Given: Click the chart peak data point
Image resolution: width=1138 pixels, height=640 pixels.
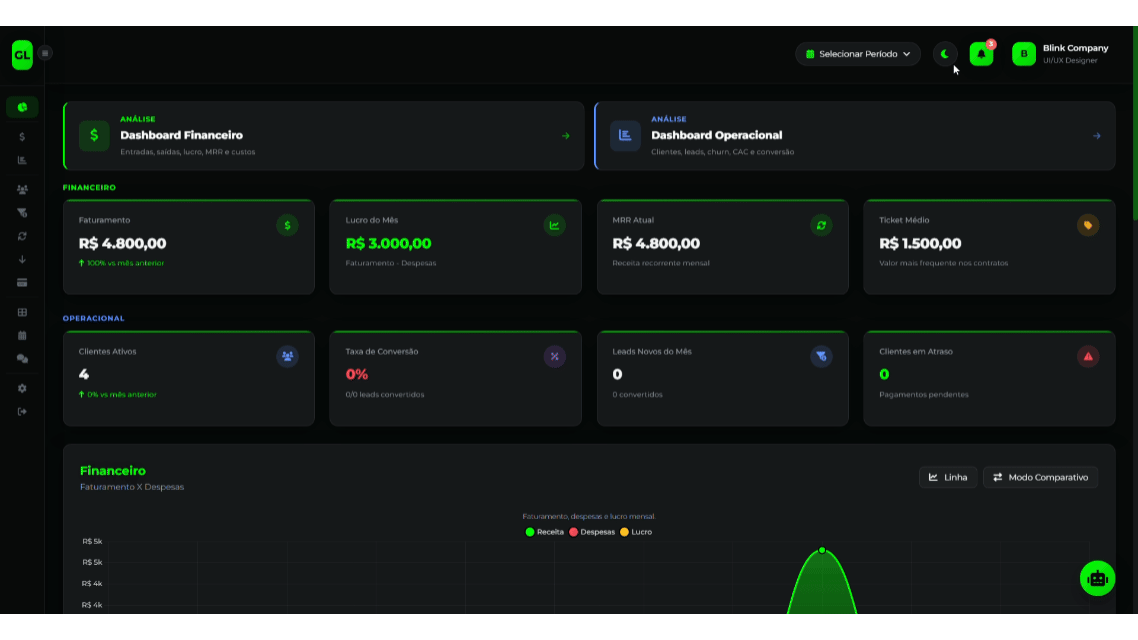Looking at the screenshot, I should (x=822, y=551).
